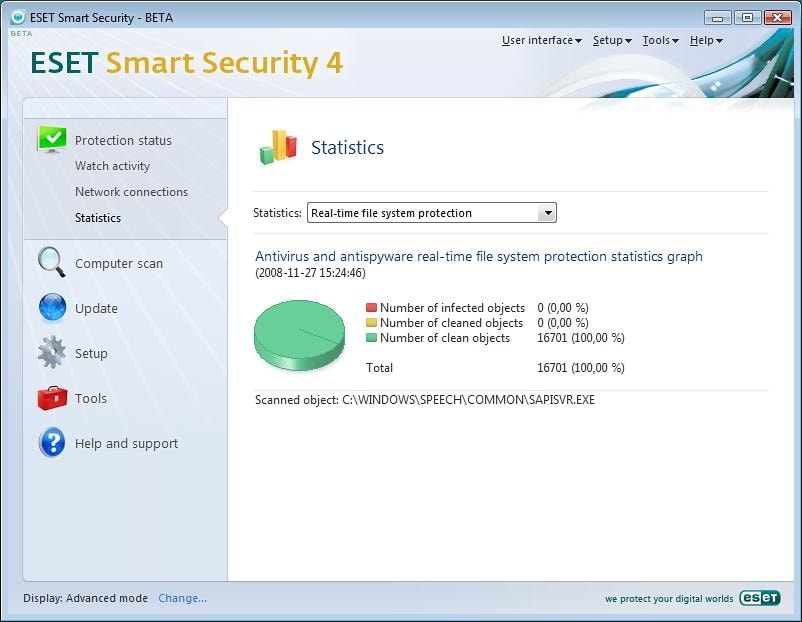Click the Scanned object path SAPISVR.EXE
Image resolution: width=802 pixels, height=622 pixels.
468,399
